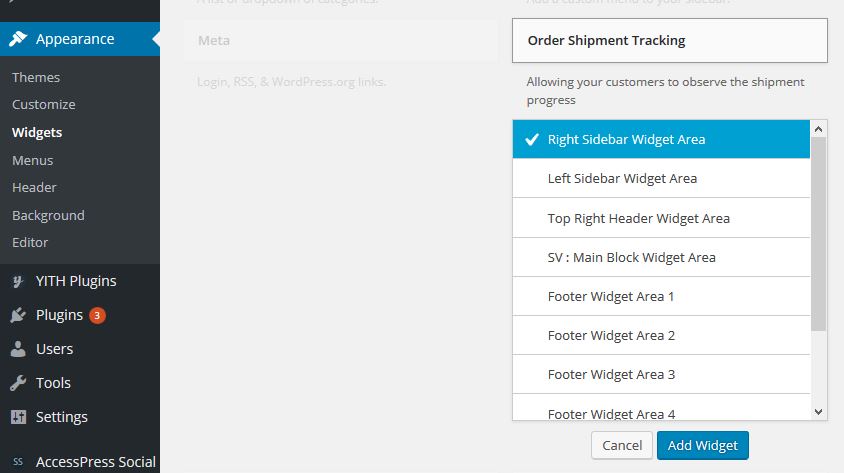
Task: Open the Themes submenu item
Action: tap(36, 77)
